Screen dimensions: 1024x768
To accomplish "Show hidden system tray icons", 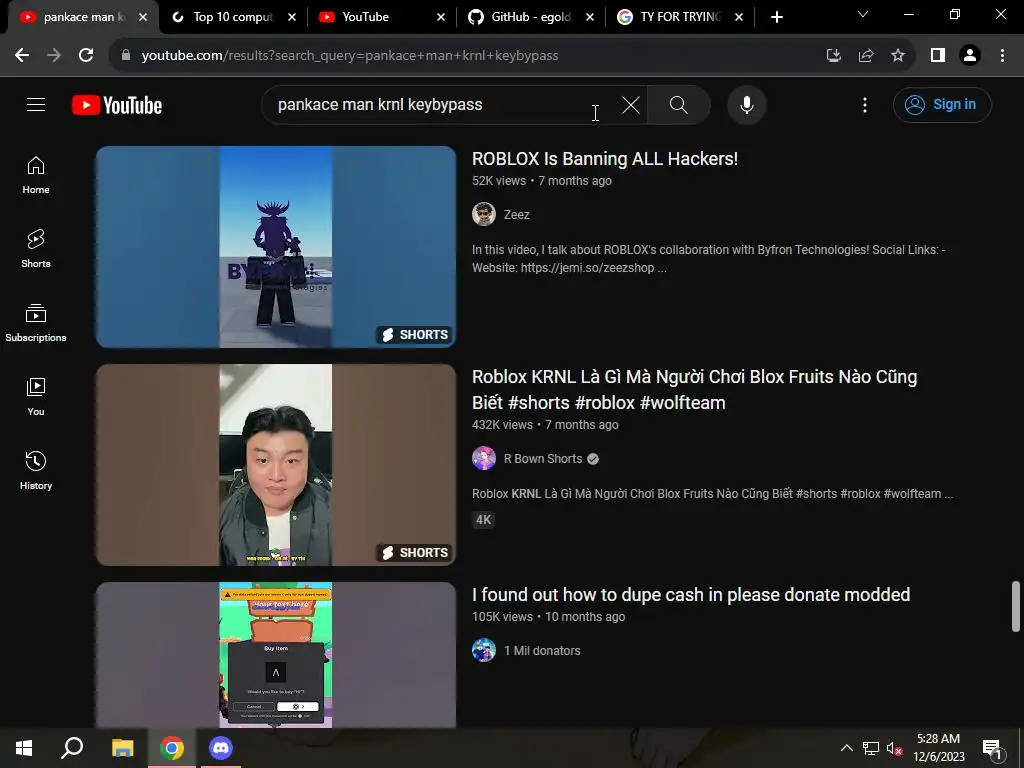I will click(846, 748).
